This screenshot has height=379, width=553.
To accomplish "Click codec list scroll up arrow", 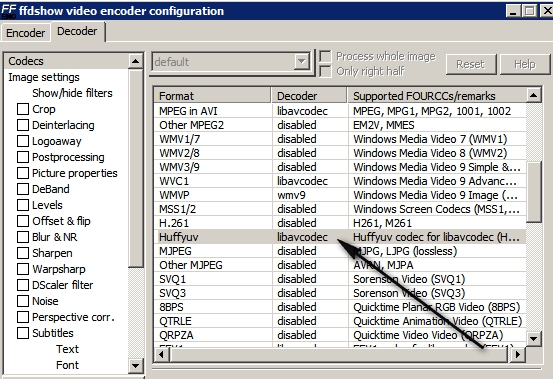I will tap(534, 95).
